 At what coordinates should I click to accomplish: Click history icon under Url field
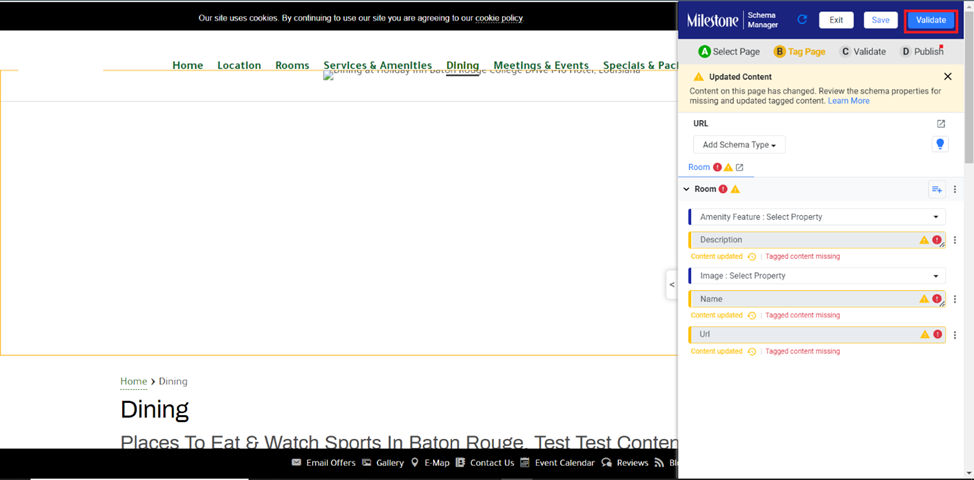pyautogui.click(x=752, y=351)
